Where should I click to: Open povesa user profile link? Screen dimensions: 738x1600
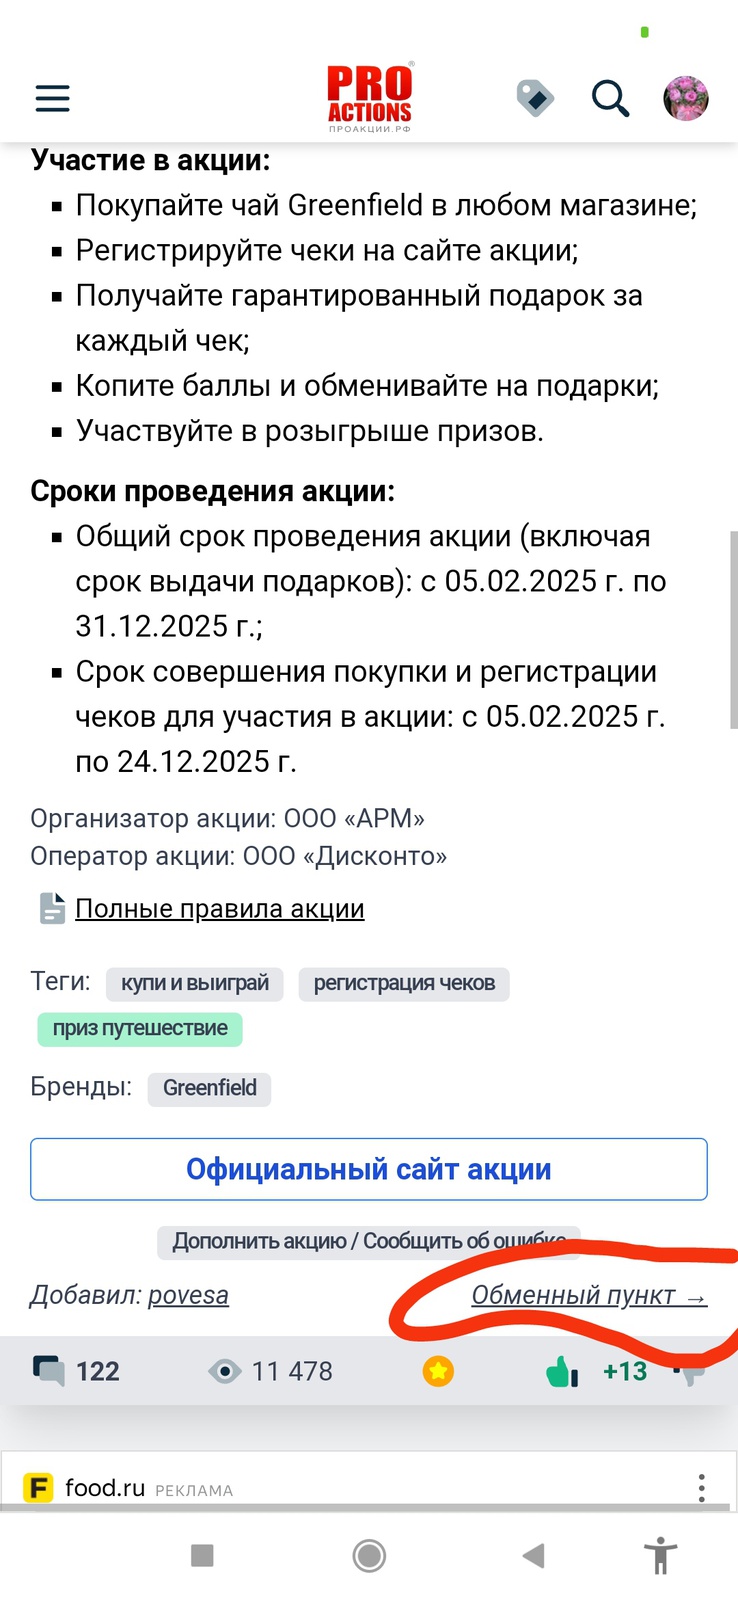pyautogui.click(x=188, y=1295)
